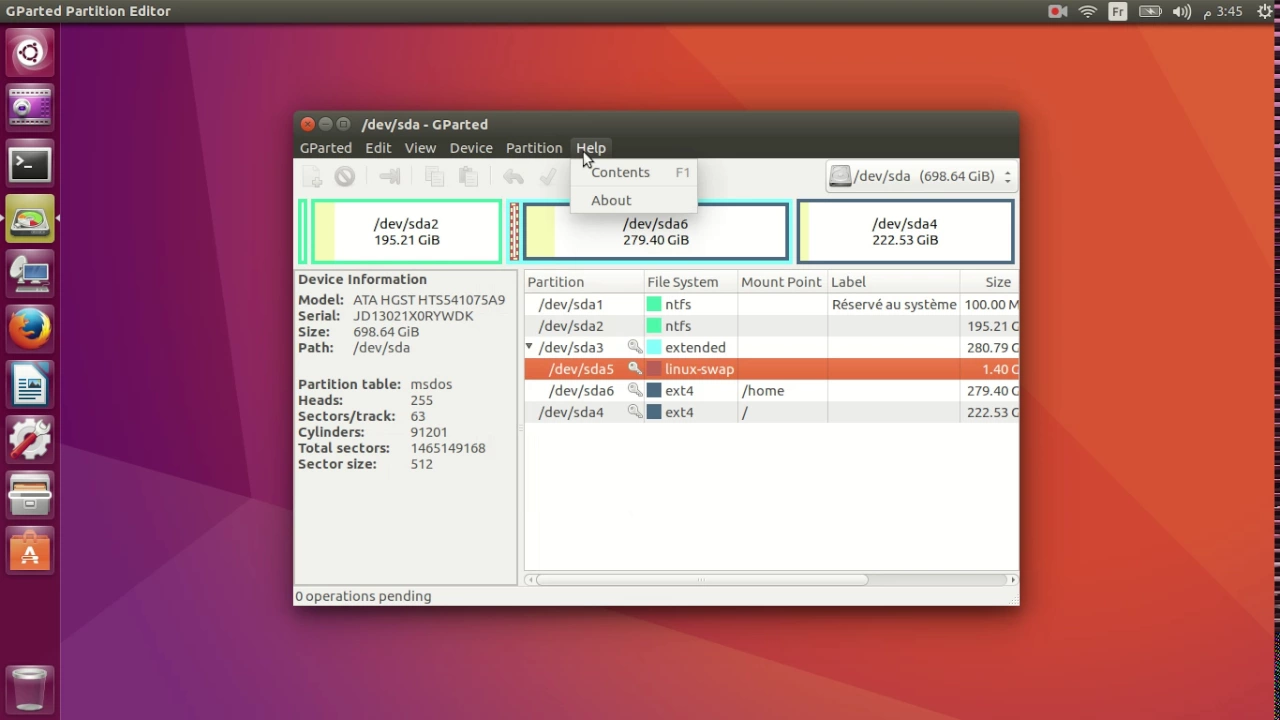Click the Copy partition toolbar icon
This screenshot has height=720, width=1280.
pyautogui.click(x=434, y=177)
